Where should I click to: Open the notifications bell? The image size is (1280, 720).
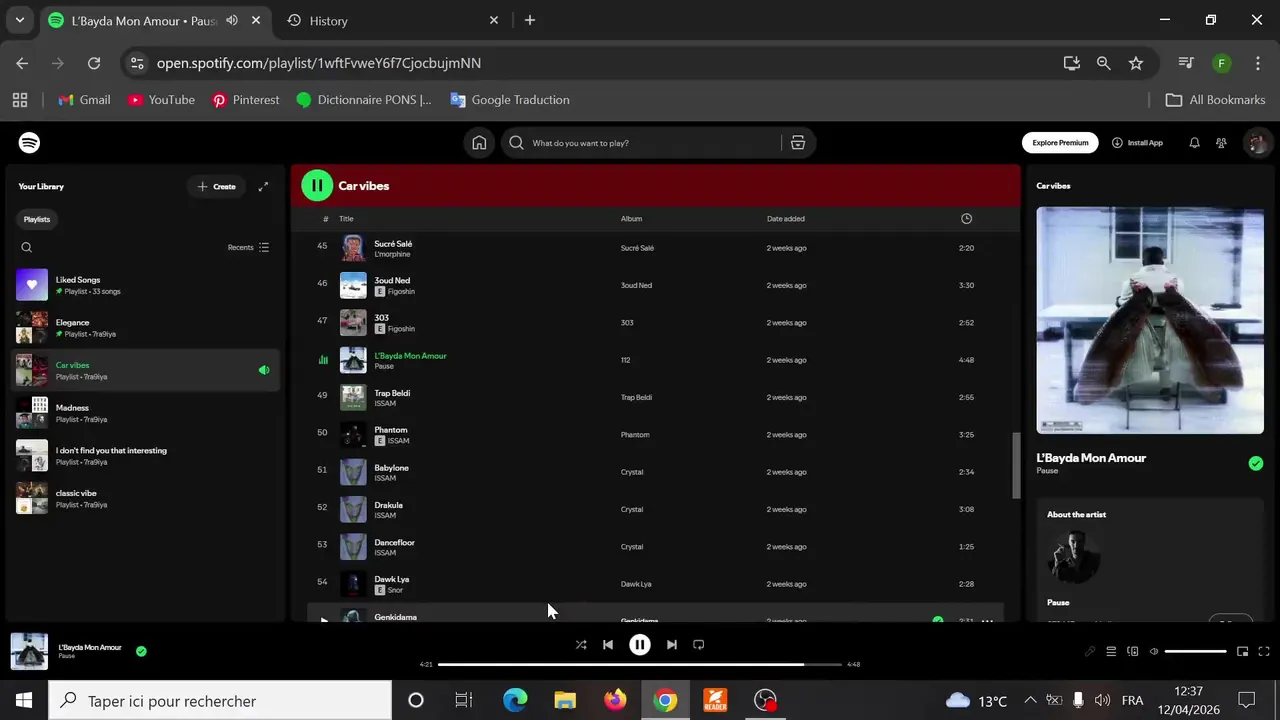click(1194, 143)
